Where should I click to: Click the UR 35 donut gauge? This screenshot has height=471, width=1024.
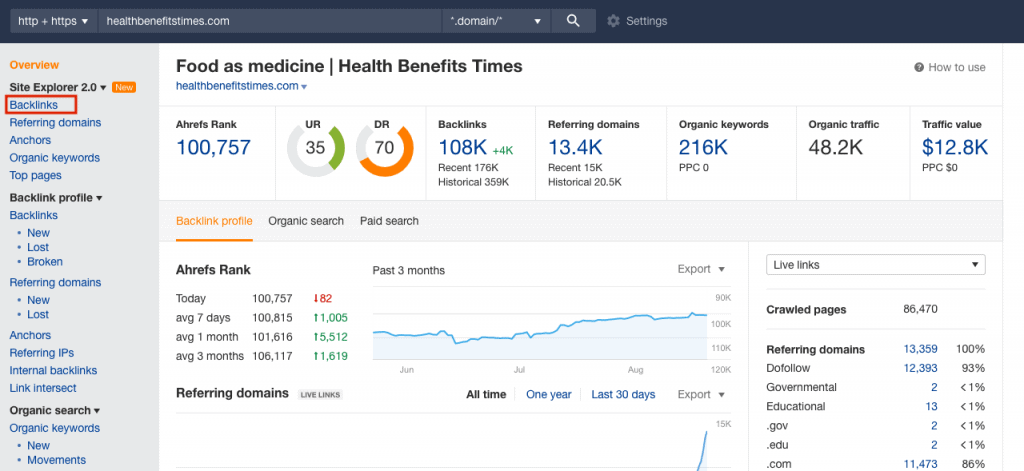click(315, 148)
